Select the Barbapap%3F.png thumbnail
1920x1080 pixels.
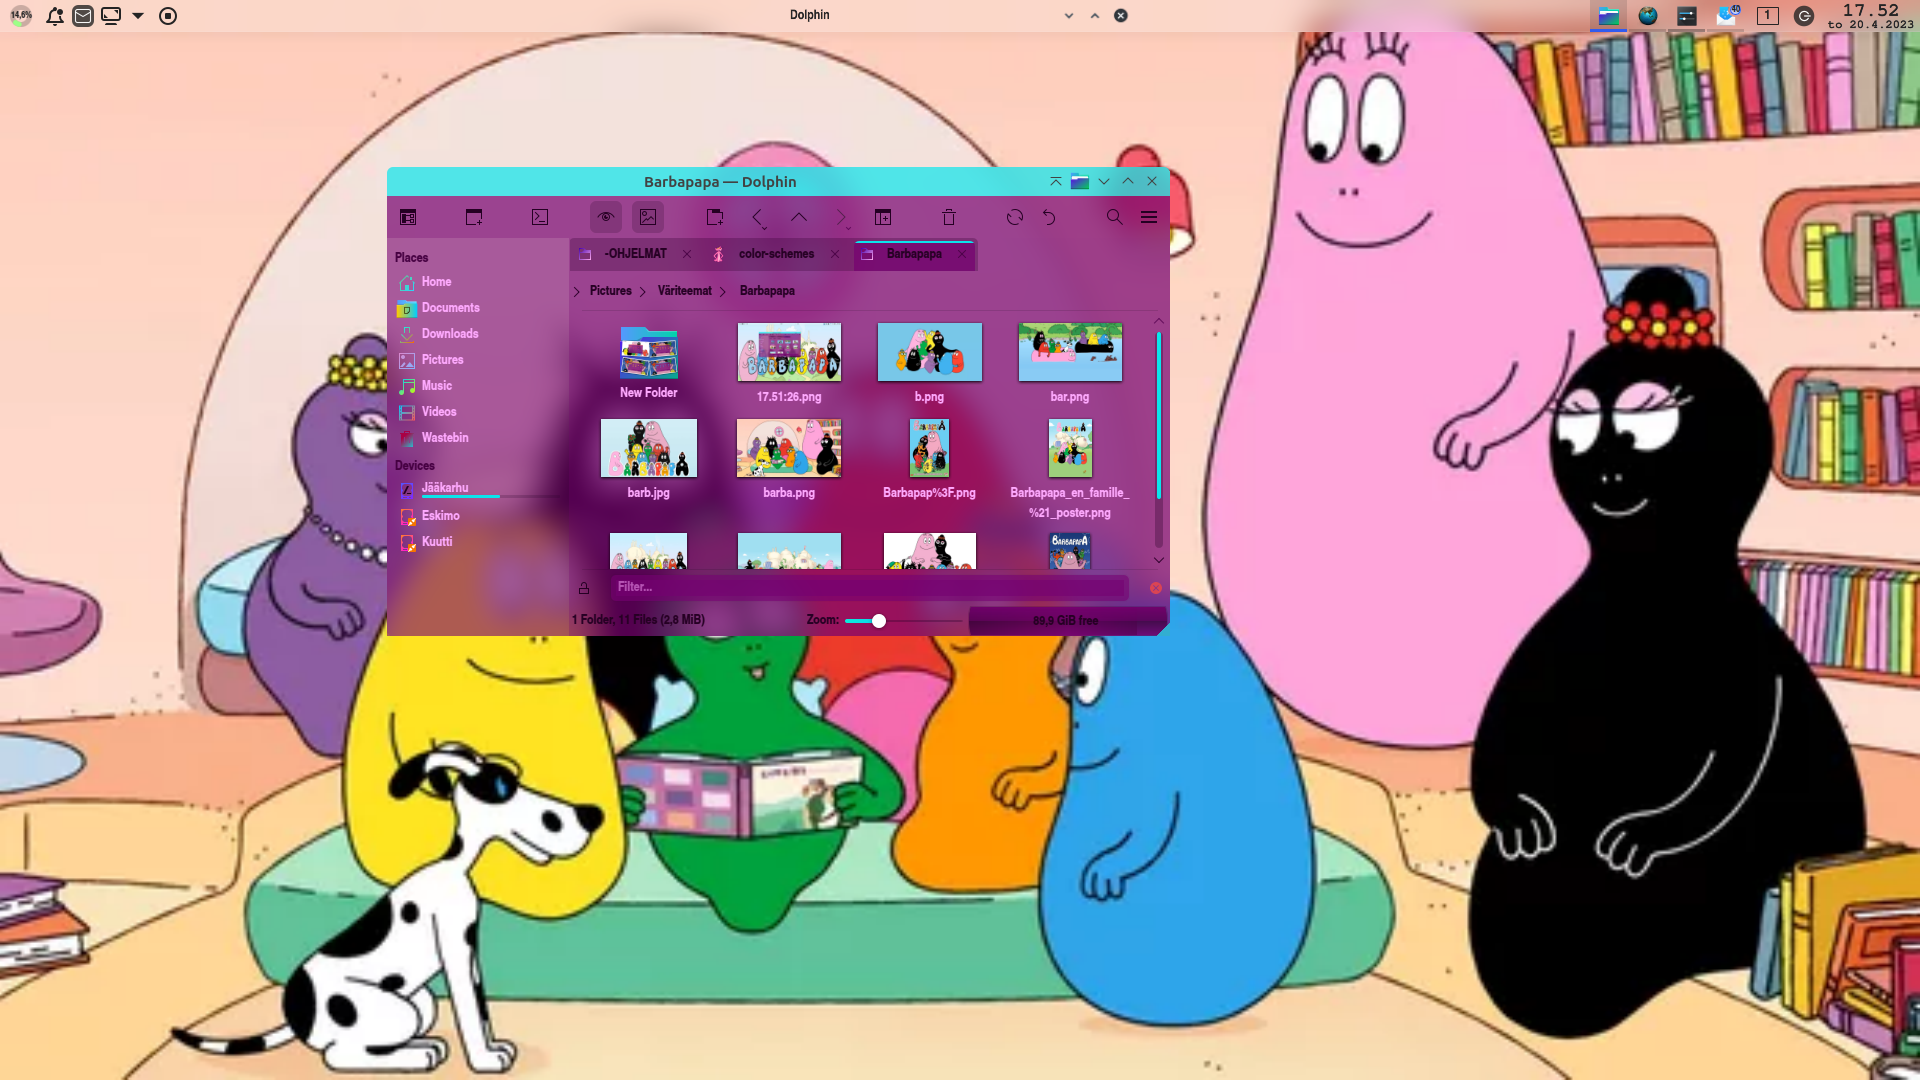930,448
